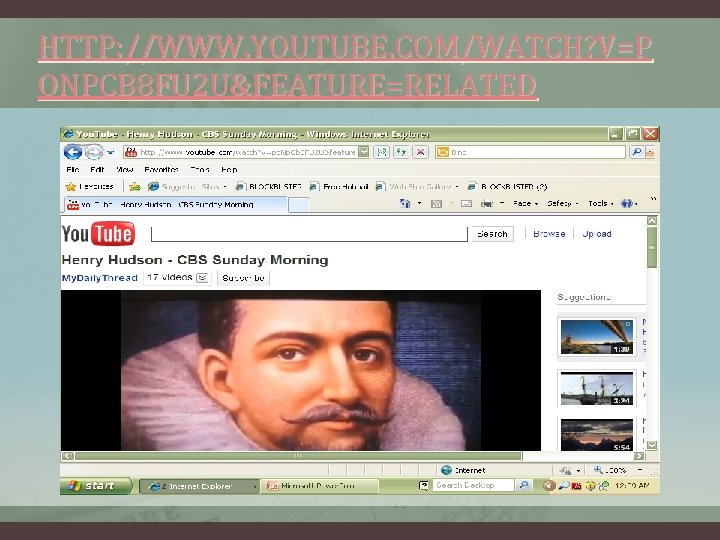Image resolution: width=720 pixels, height=540 pixels.
Task: Open a new blank browser tab
Action: click(299, 205)
